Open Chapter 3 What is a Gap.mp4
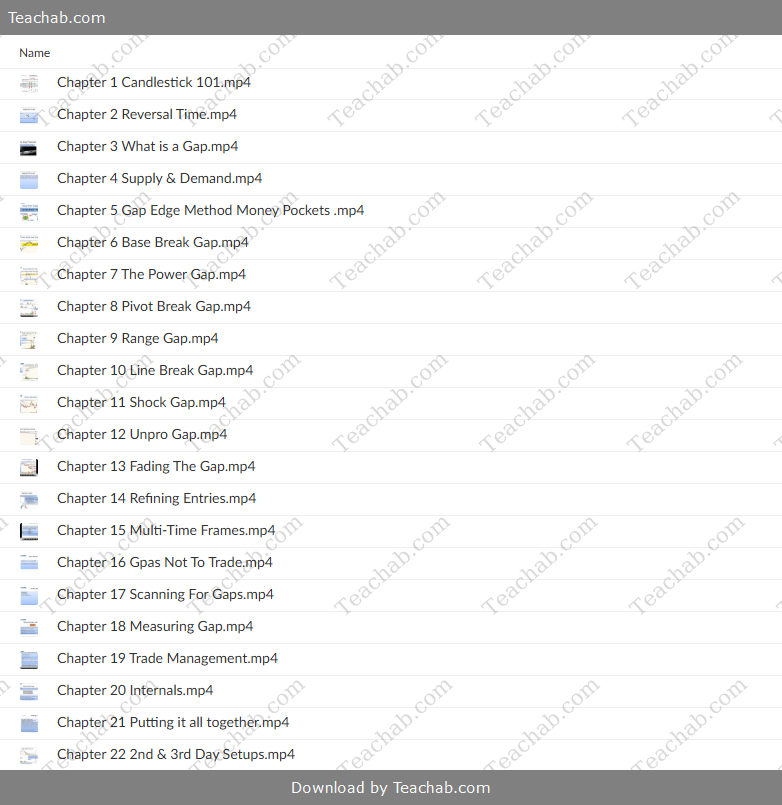This screenshot has height=805, width=782. pyautogui.click(x=147, y=146)
